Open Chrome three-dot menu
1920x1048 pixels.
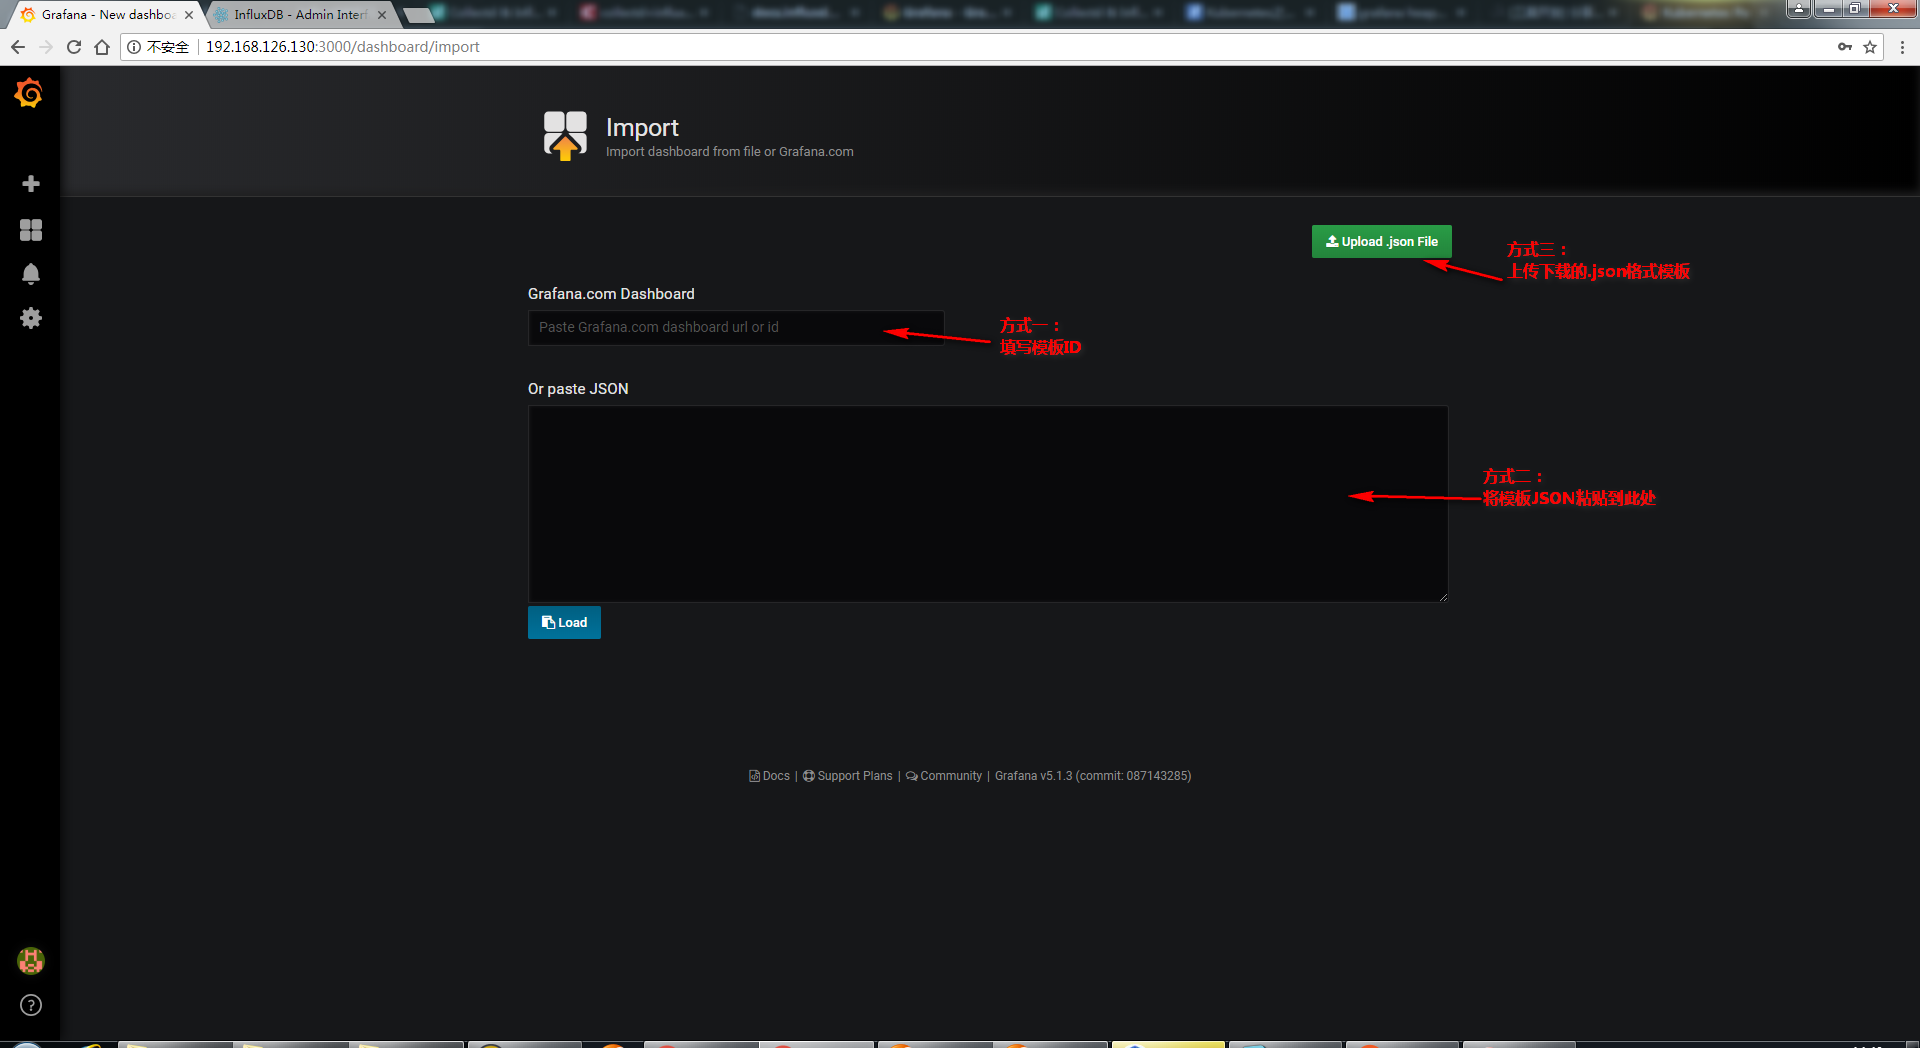coord(1902,47)
